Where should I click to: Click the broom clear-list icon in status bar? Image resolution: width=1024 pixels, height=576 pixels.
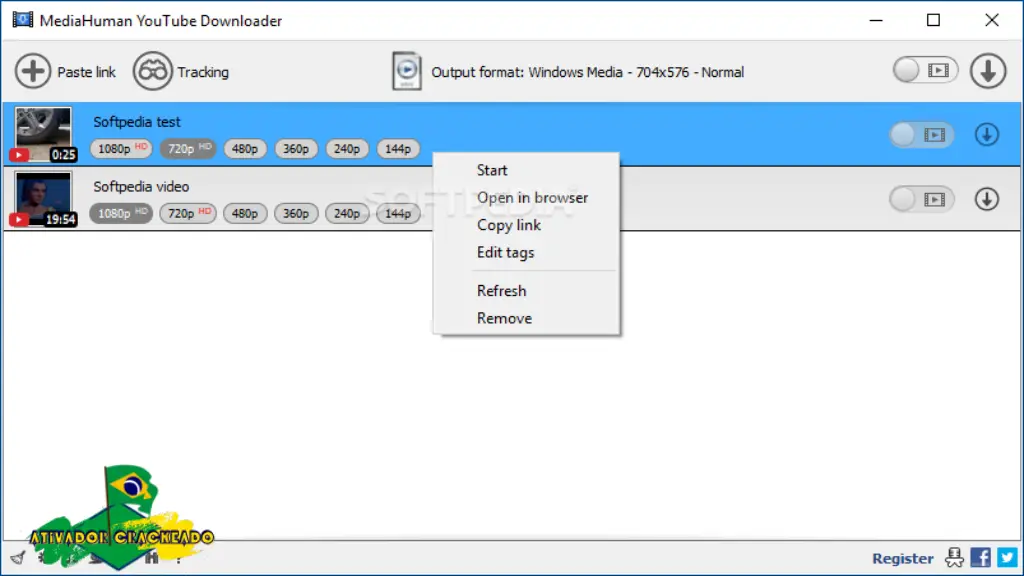(18, 558)
